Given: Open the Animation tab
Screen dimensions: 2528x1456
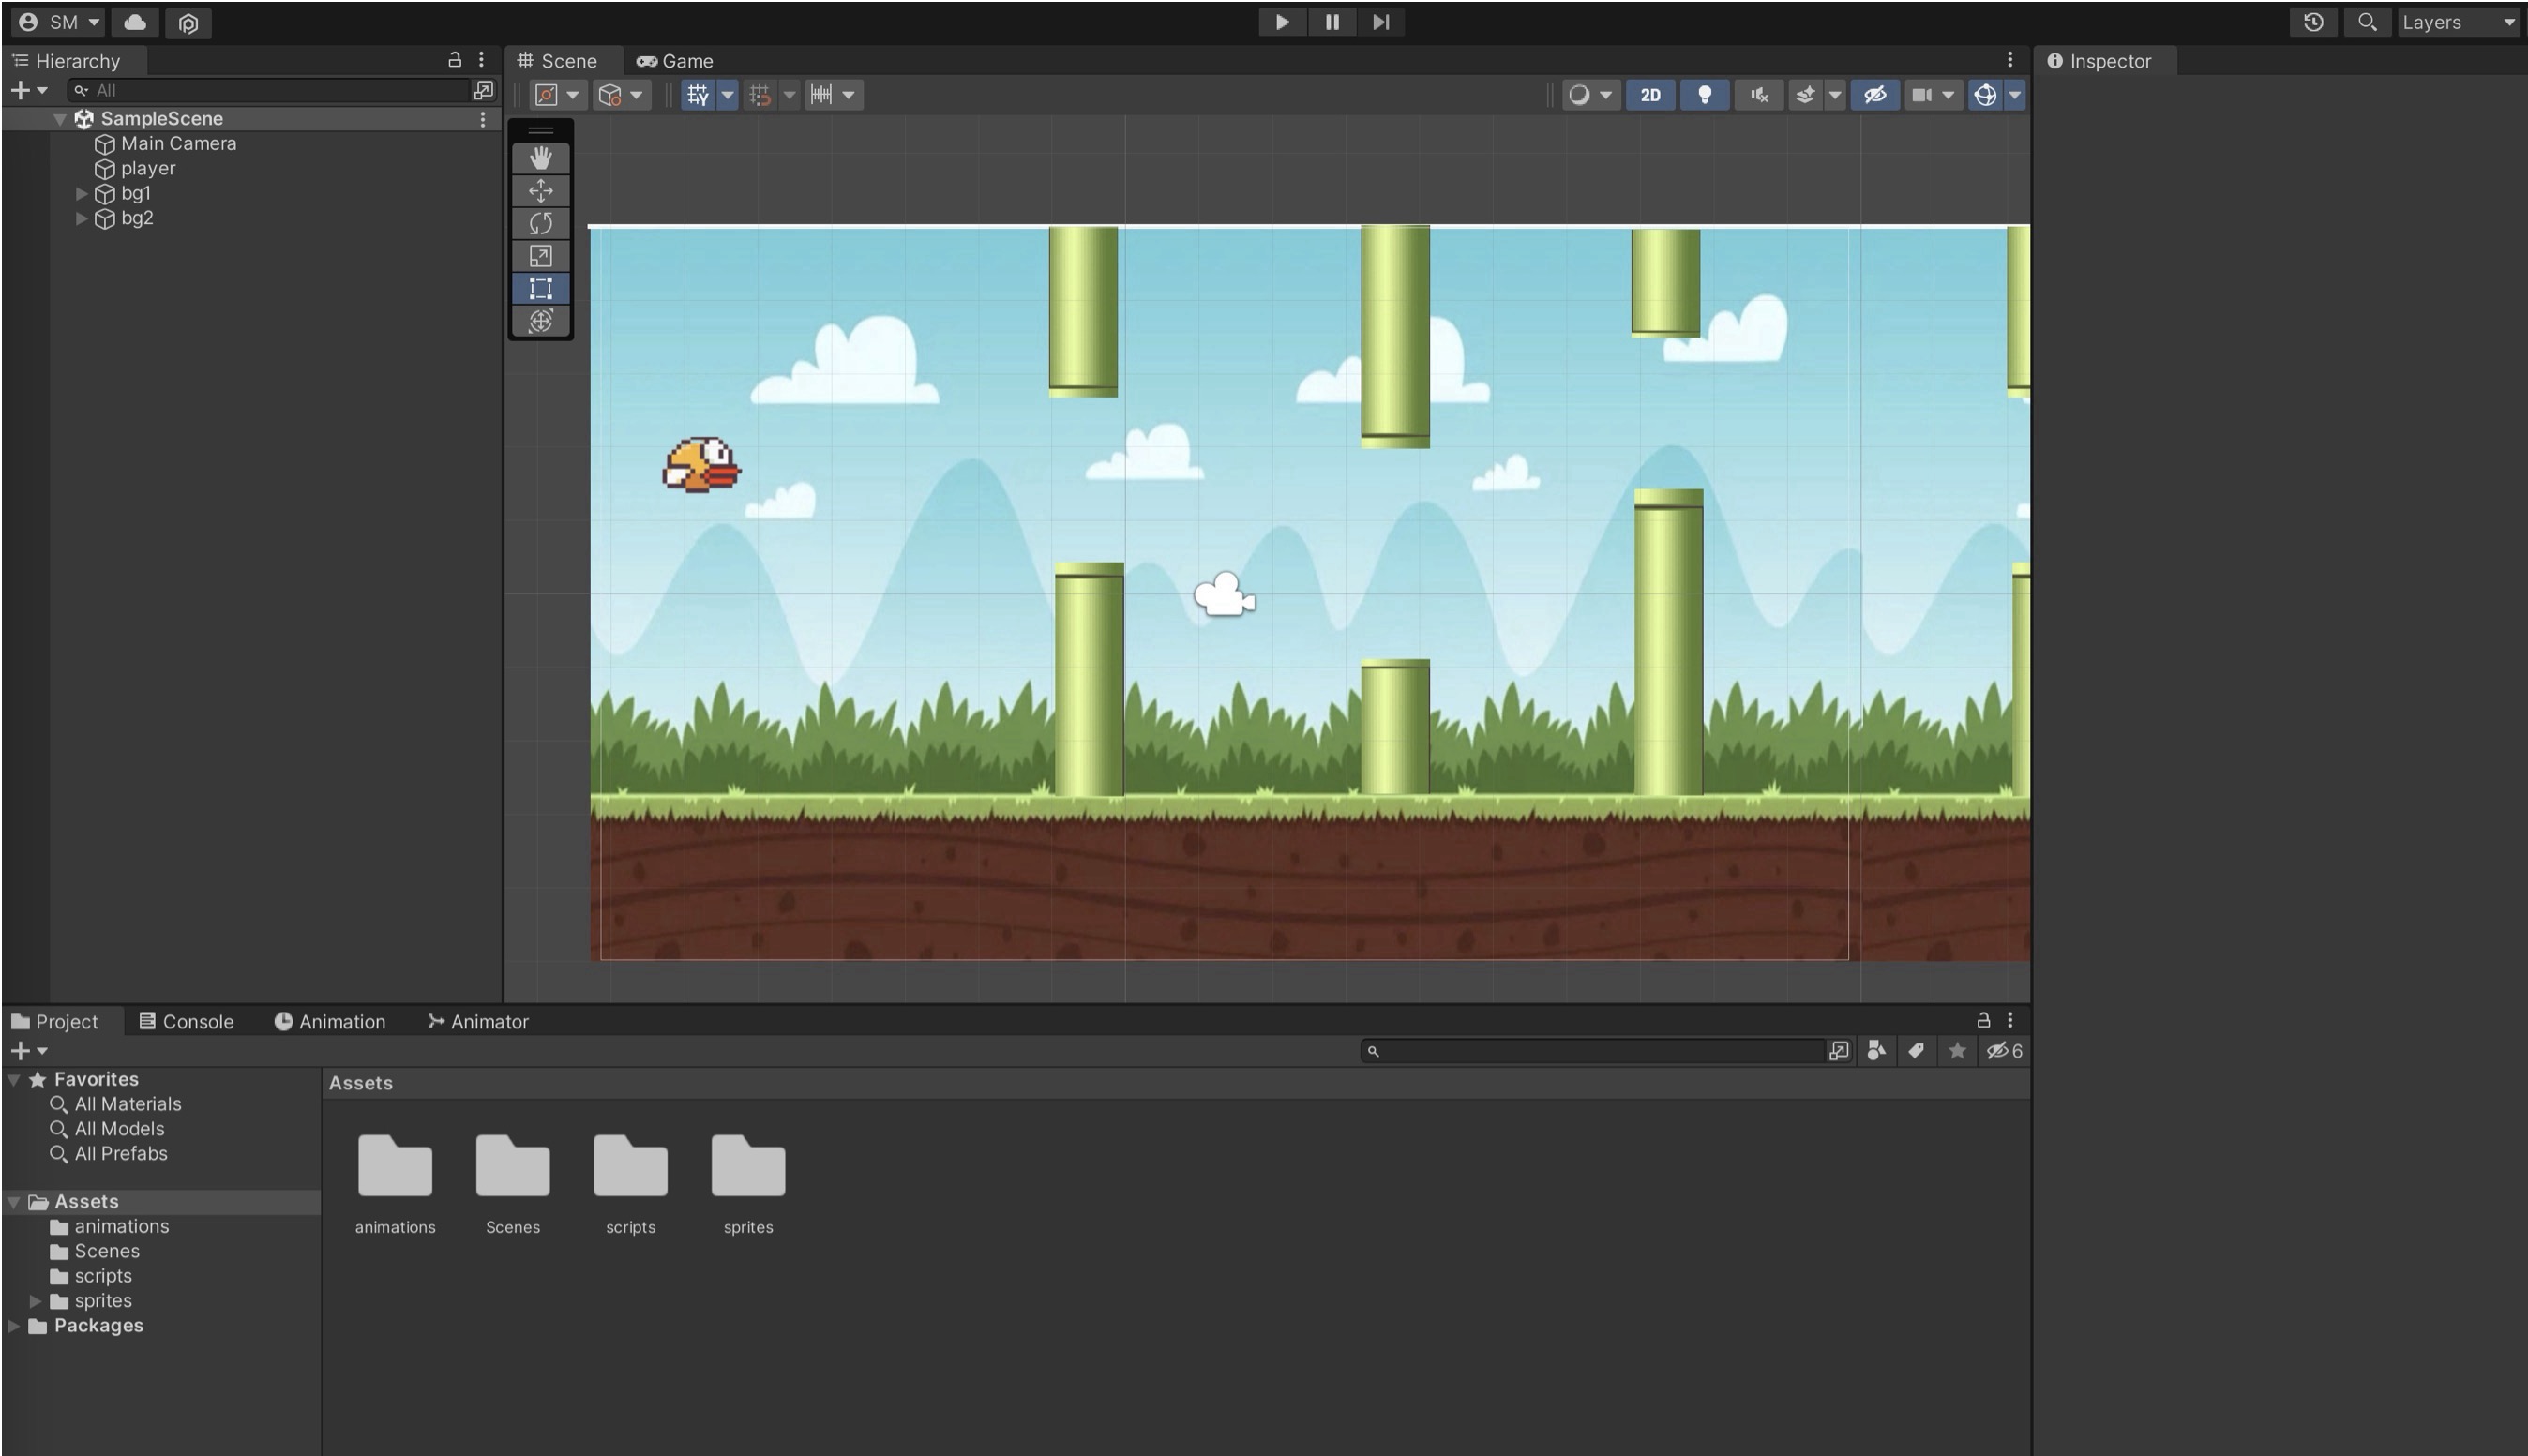Looking at the screenshot, I should [329, 1021].
